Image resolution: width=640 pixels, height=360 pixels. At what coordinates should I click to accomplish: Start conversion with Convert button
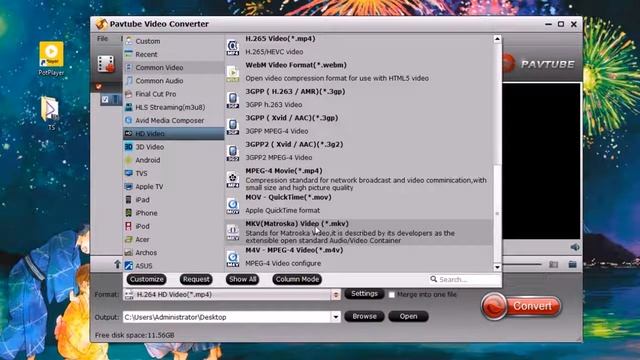pyautogui.click(x=521, y=306)
